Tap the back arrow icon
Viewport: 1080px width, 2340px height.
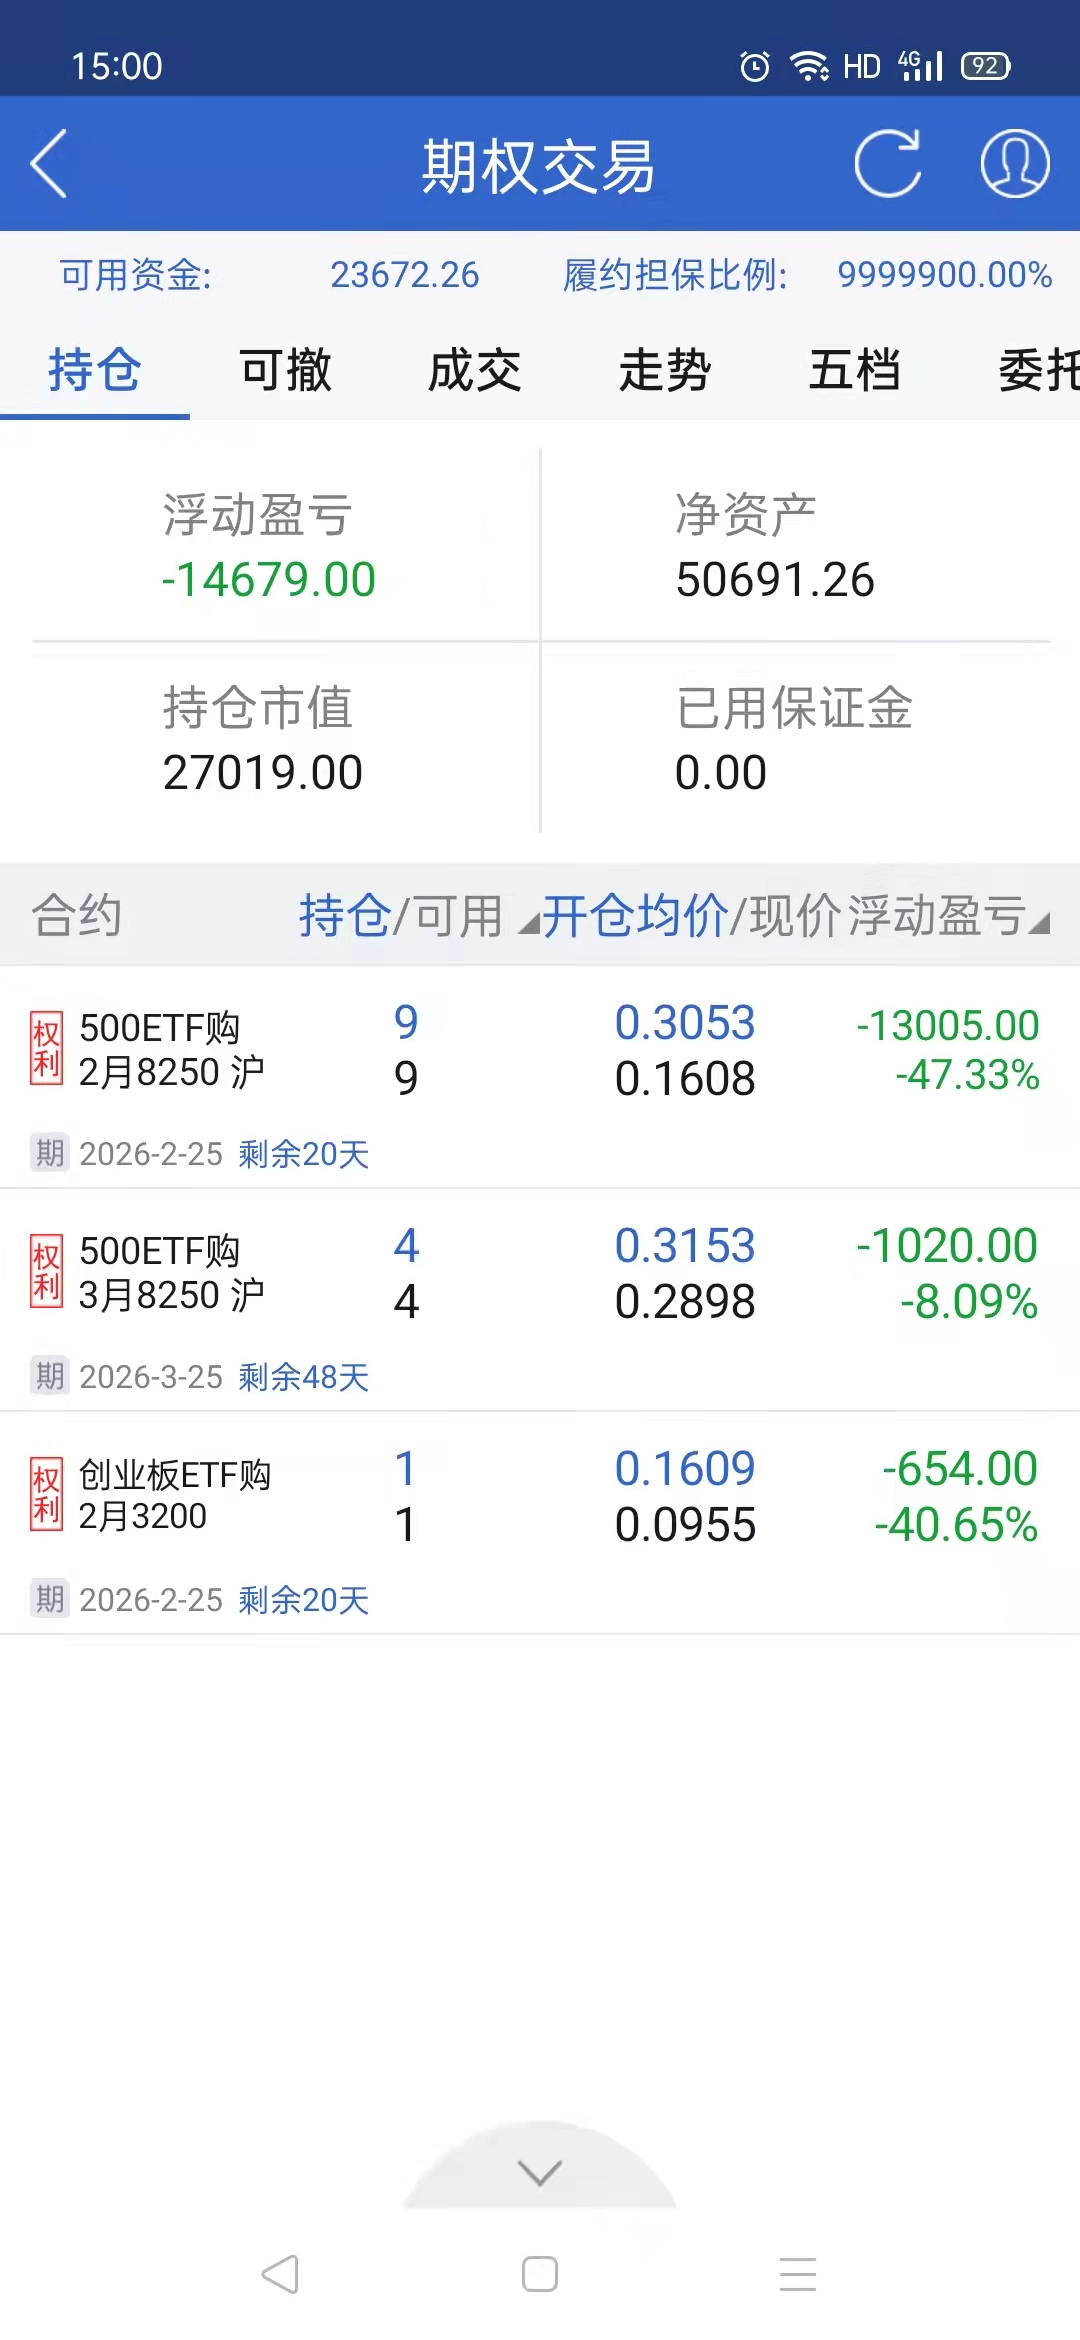pos(48,164)
